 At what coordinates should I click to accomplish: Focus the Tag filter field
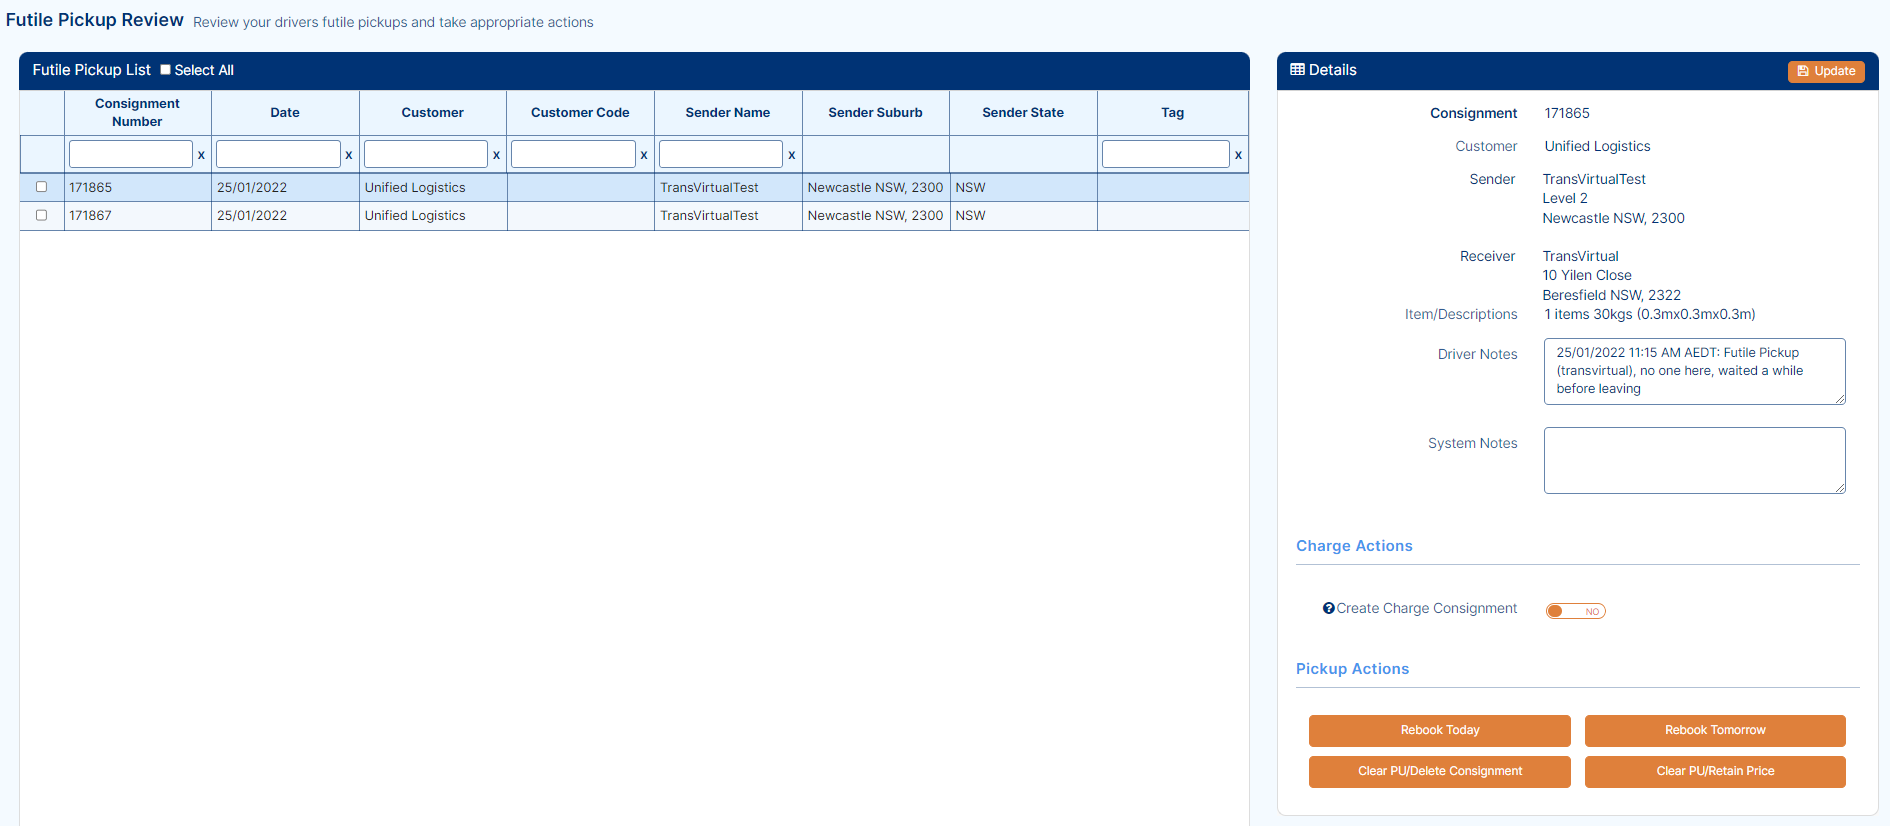coord(1166,154)
